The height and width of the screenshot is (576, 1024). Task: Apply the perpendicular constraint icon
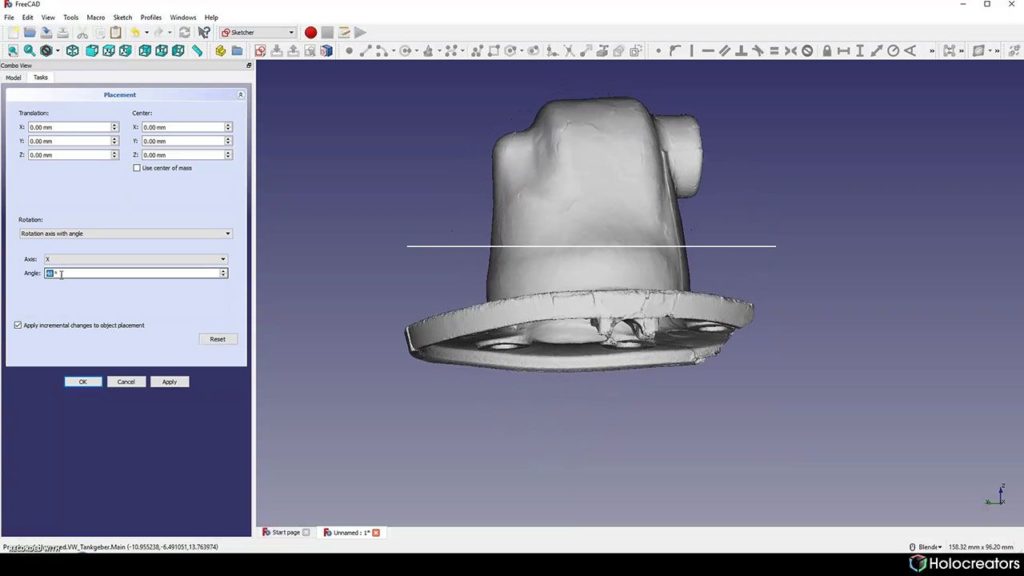click(x=741, y=51)
